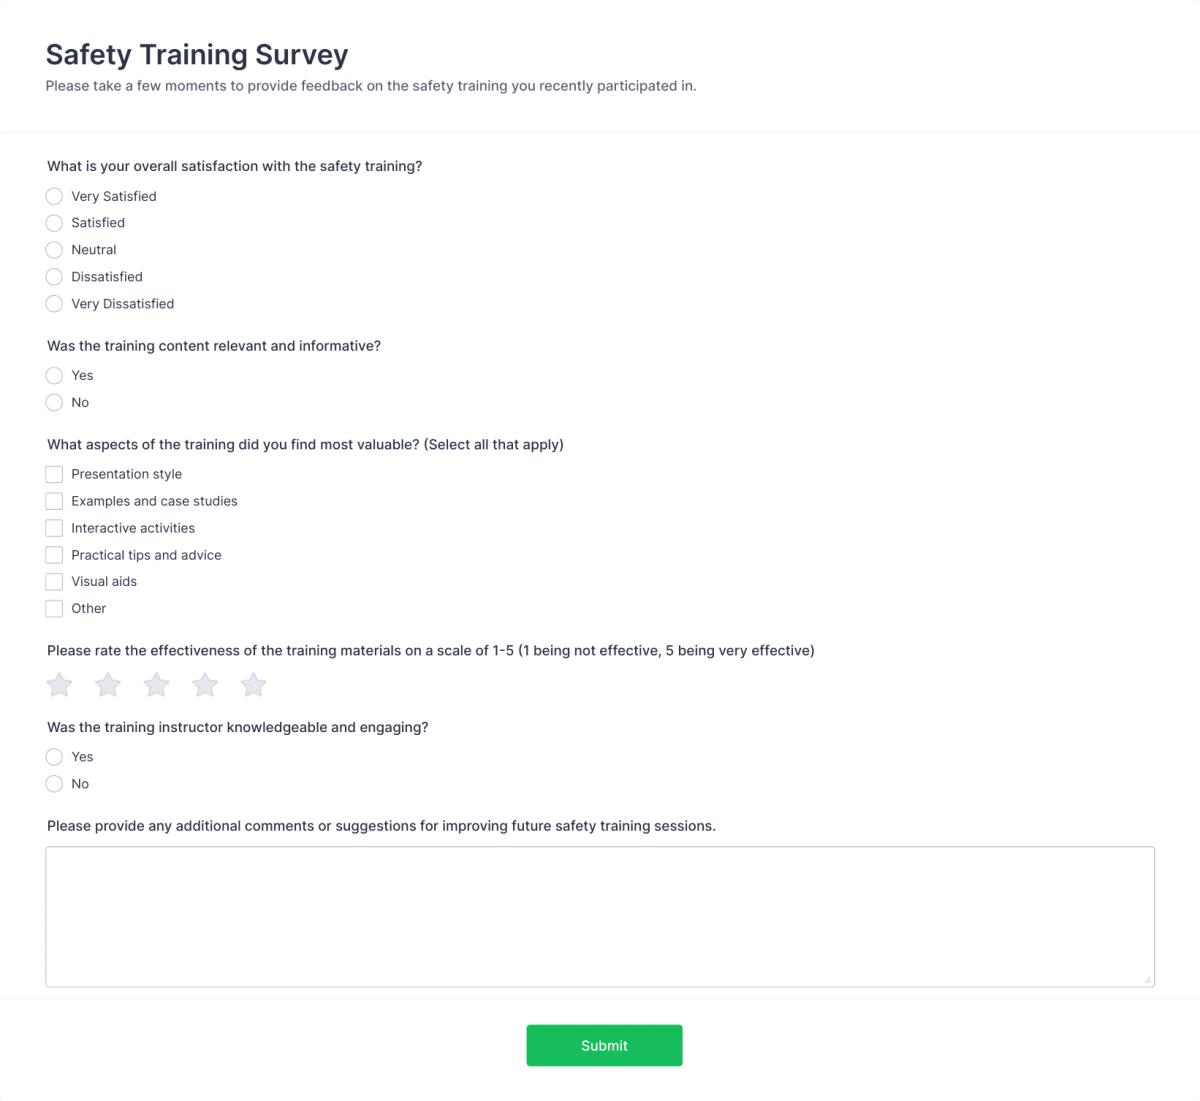Award five stars for training materials effectiveness
Image resolution: width=1200 pixels, height=1101 pixels.
point(253,684)
